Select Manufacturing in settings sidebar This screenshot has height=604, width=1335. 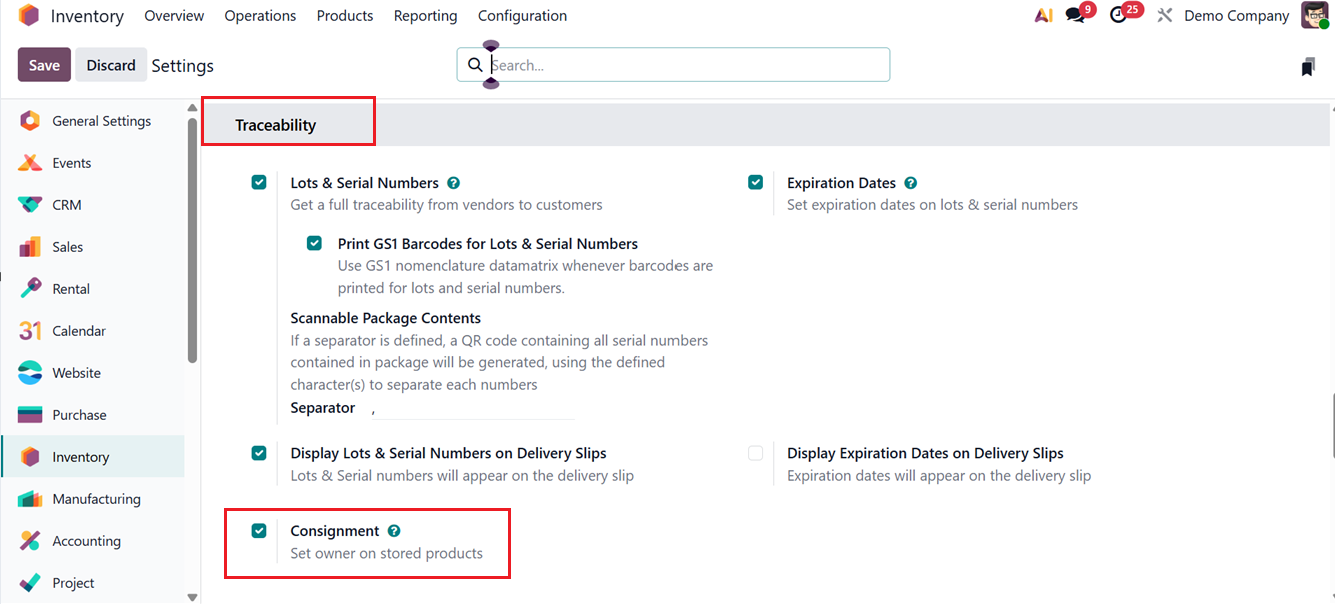pyautogui.click(x=96, y=499)
